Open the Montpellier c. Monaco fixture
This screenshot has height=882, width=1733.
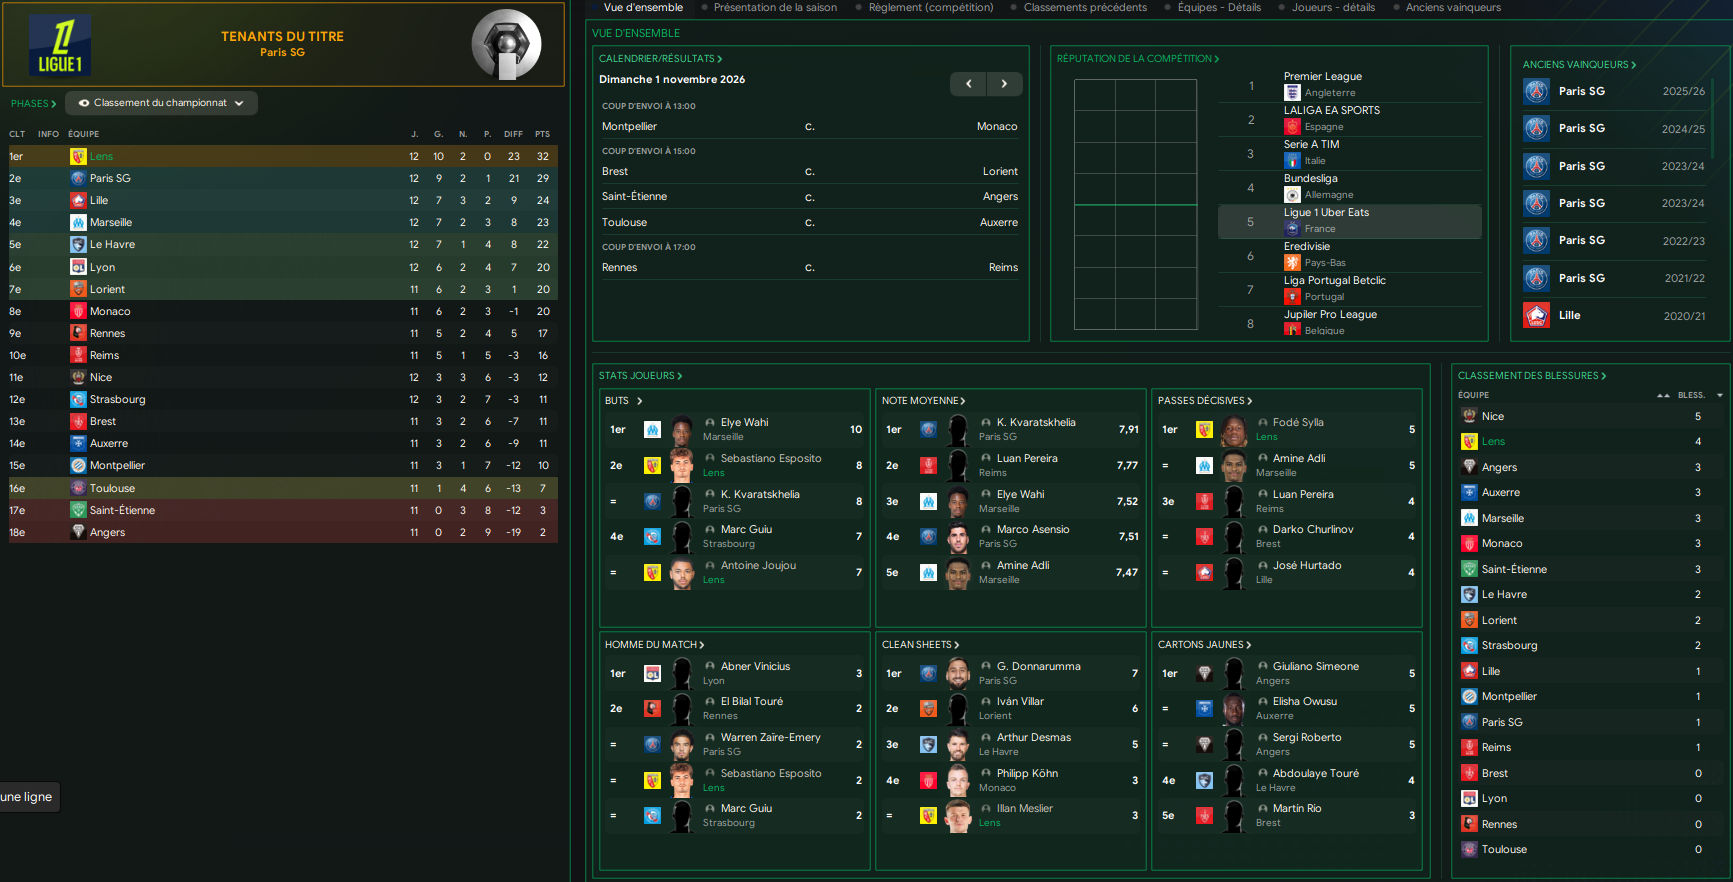point(809,127)
